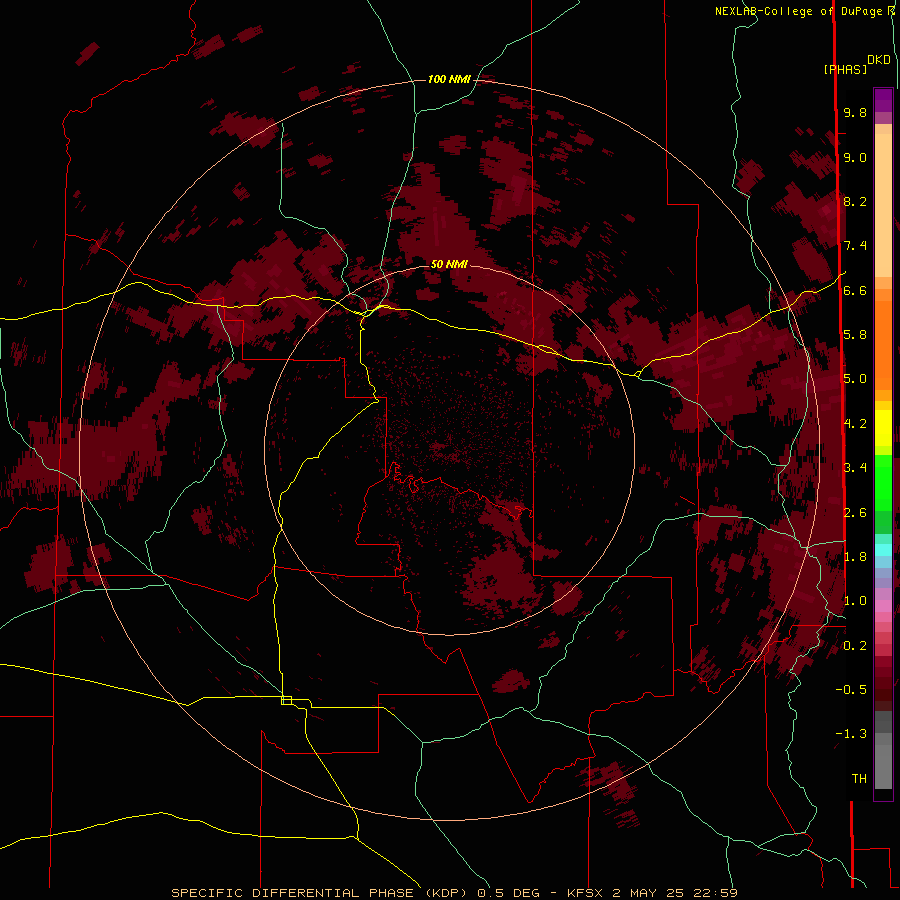
Task: Click the NEXLAB-College of DuPage credit text
Action: (800, 11)
